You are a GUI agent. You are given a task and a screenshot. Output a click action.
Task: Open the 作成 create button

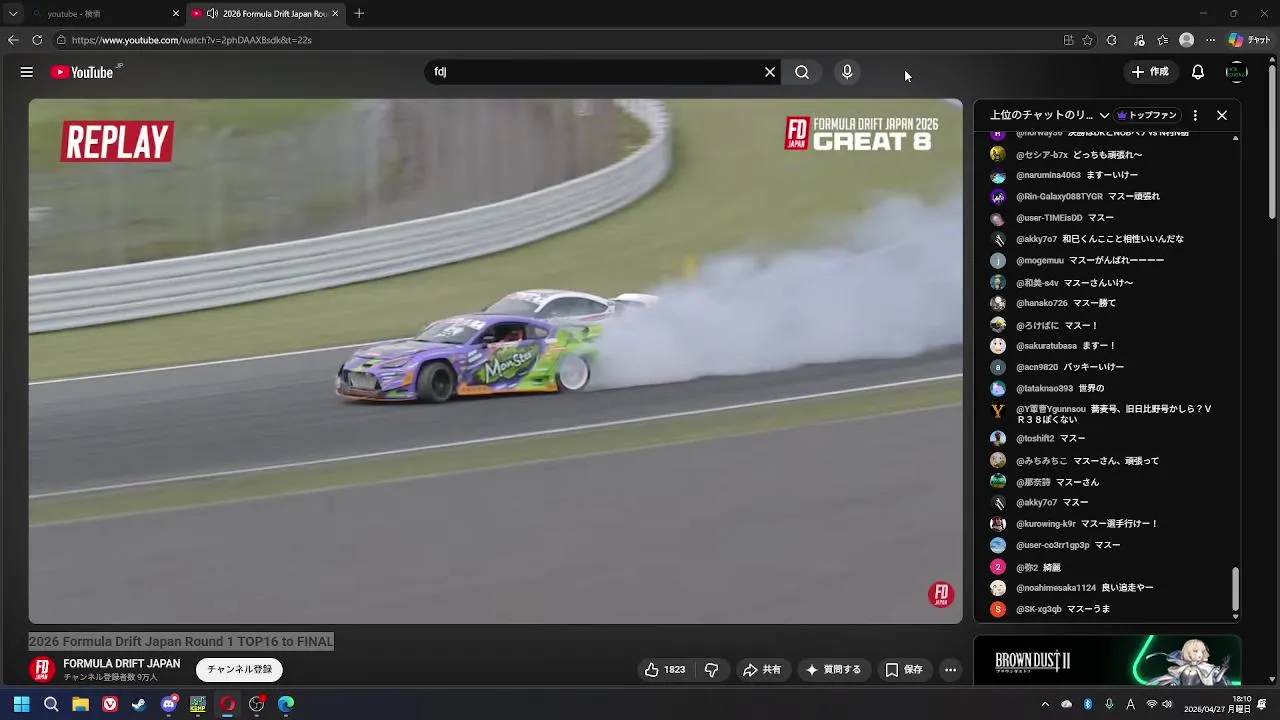[x=1150, y=72]
